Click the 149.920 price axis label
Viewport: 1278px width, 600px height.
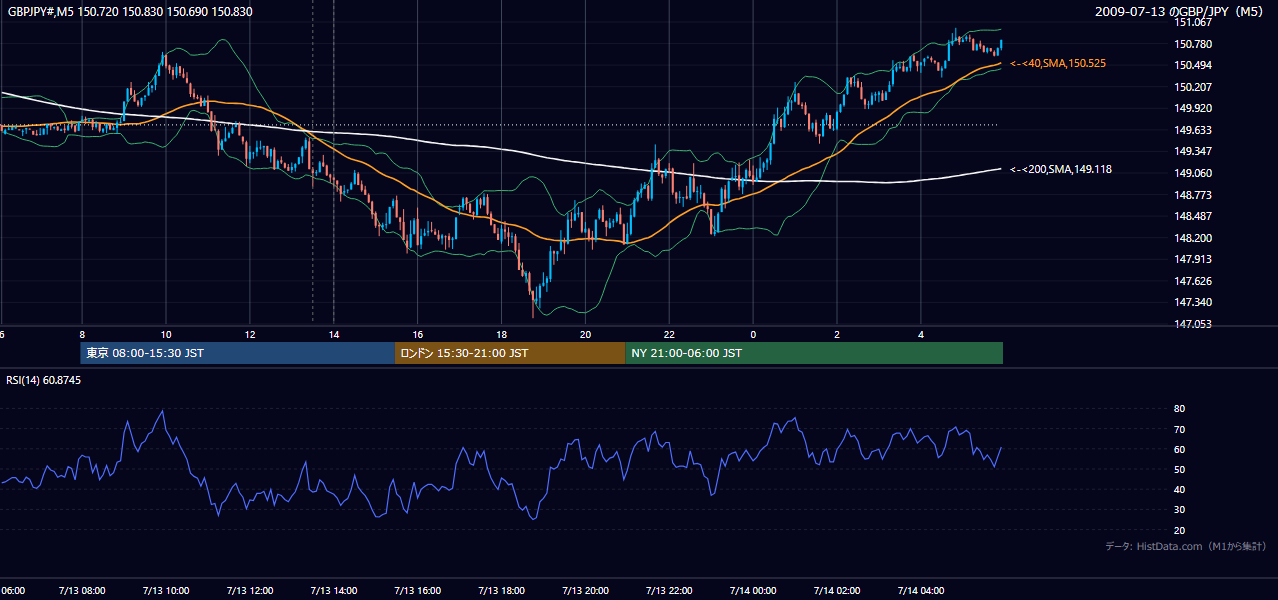pyautogui.click(x=1193, y=109)
